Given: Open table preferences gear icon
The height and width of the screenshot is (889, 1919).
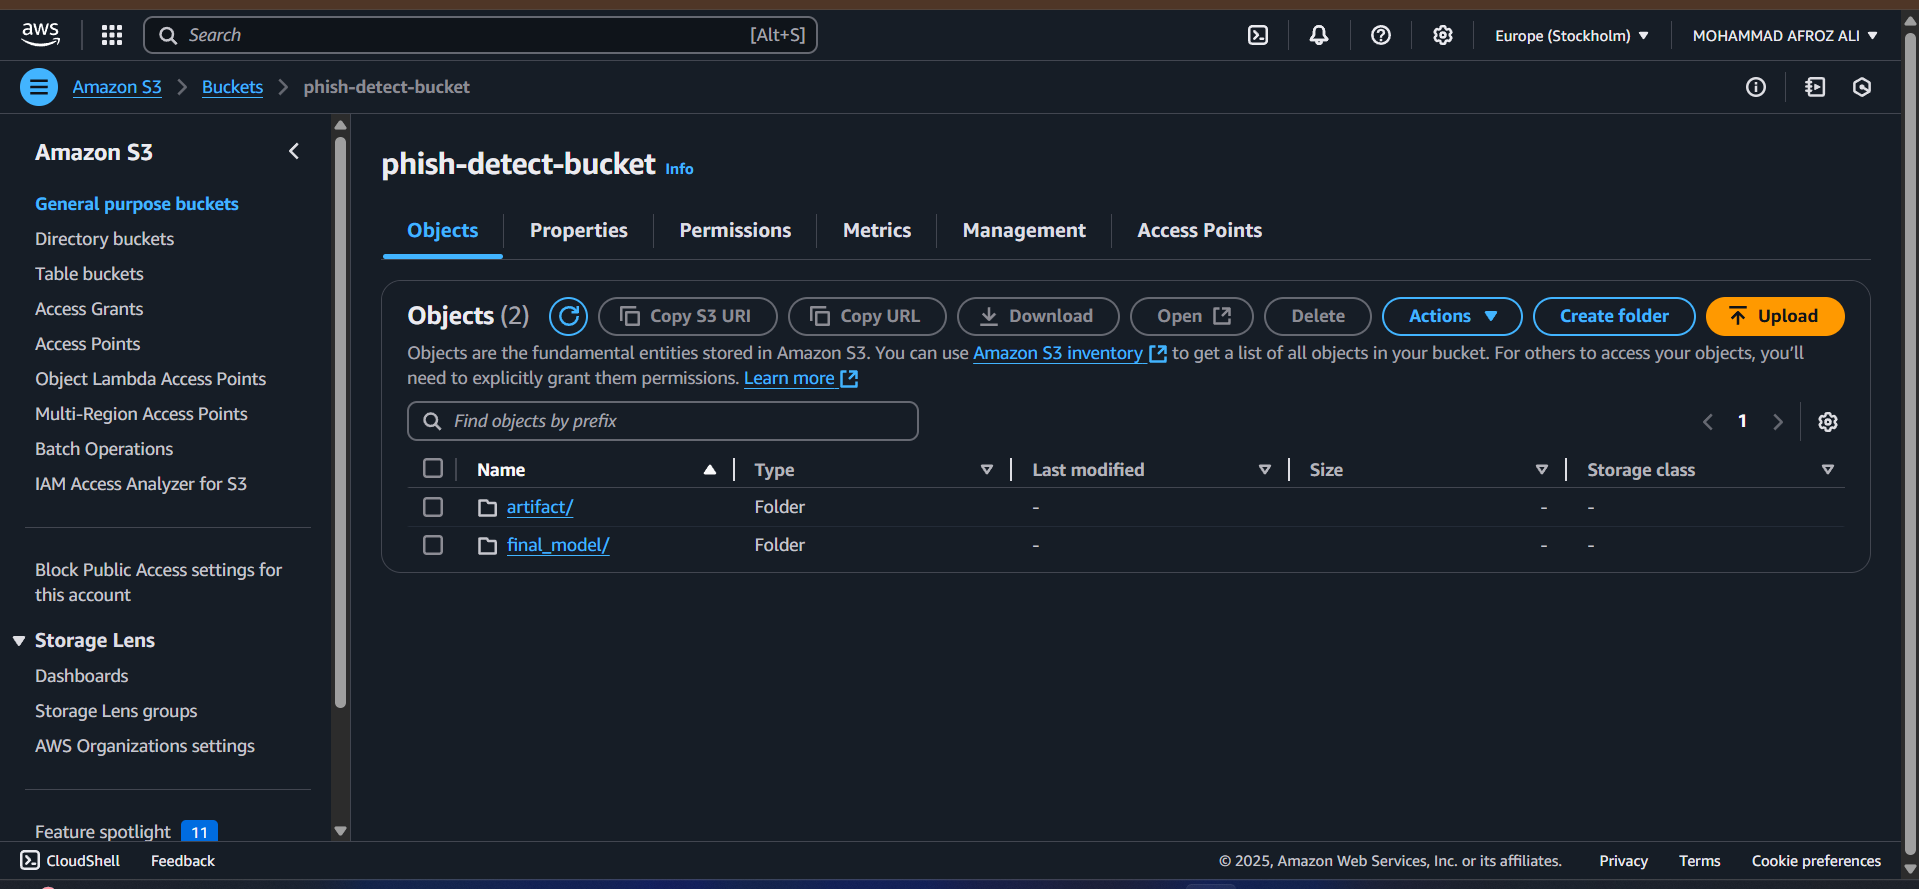Looking at the screenshot, I should 1828,422.
